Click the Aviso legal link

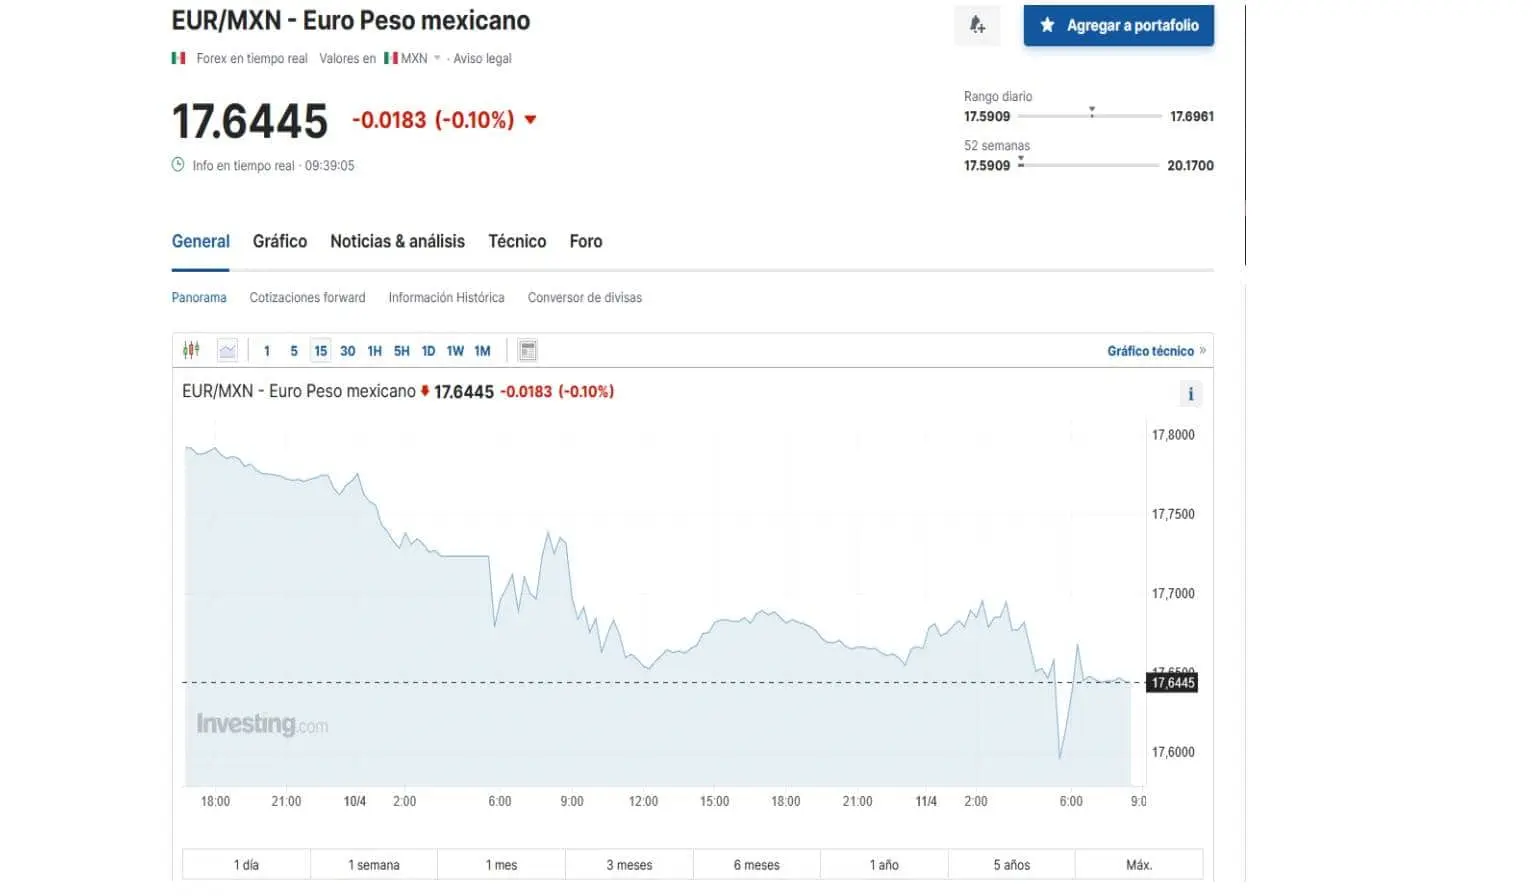483,59
